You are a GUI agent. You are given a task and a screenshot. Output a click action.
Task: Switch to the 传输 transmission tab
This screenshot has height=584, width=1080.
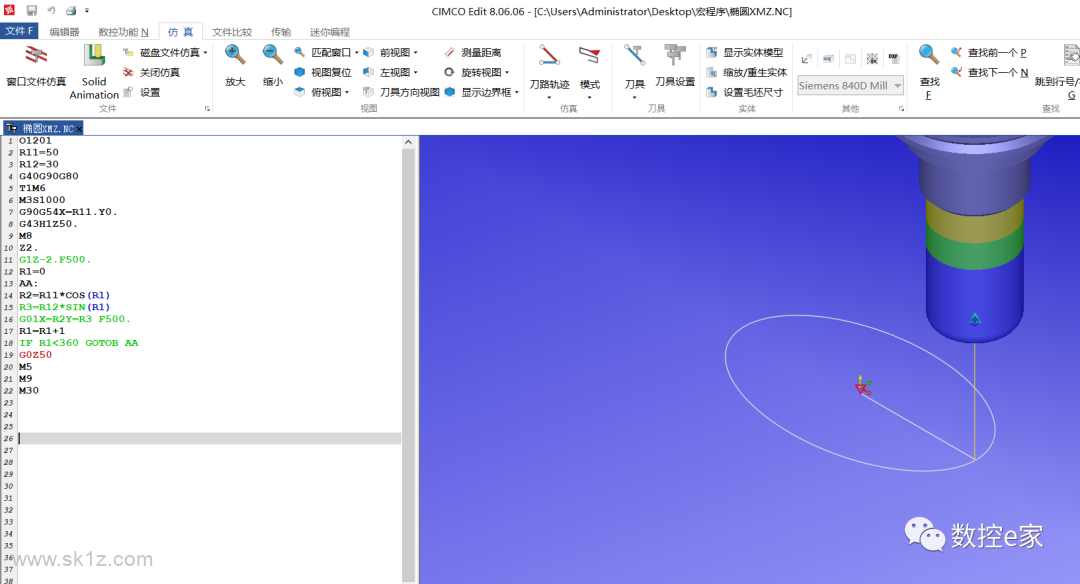coord(281,32)
